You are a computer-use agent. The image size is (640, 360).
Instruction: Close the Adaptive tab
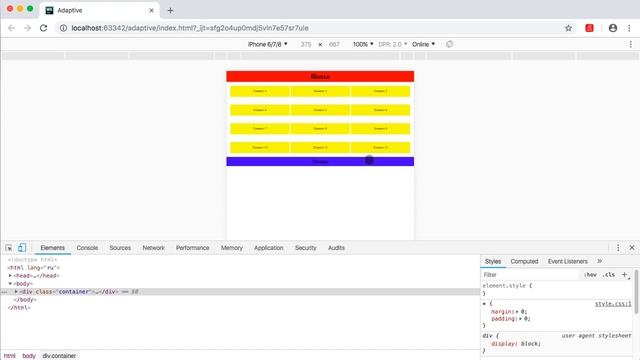(151, 11)
